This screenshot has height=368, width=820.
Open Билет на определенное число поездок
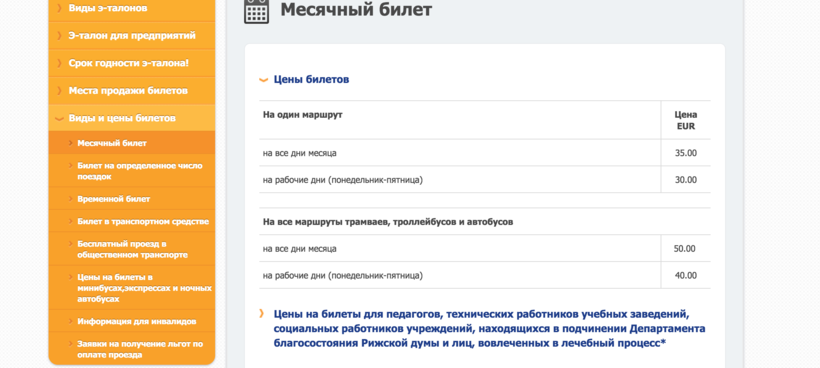(x=132, y=171)
